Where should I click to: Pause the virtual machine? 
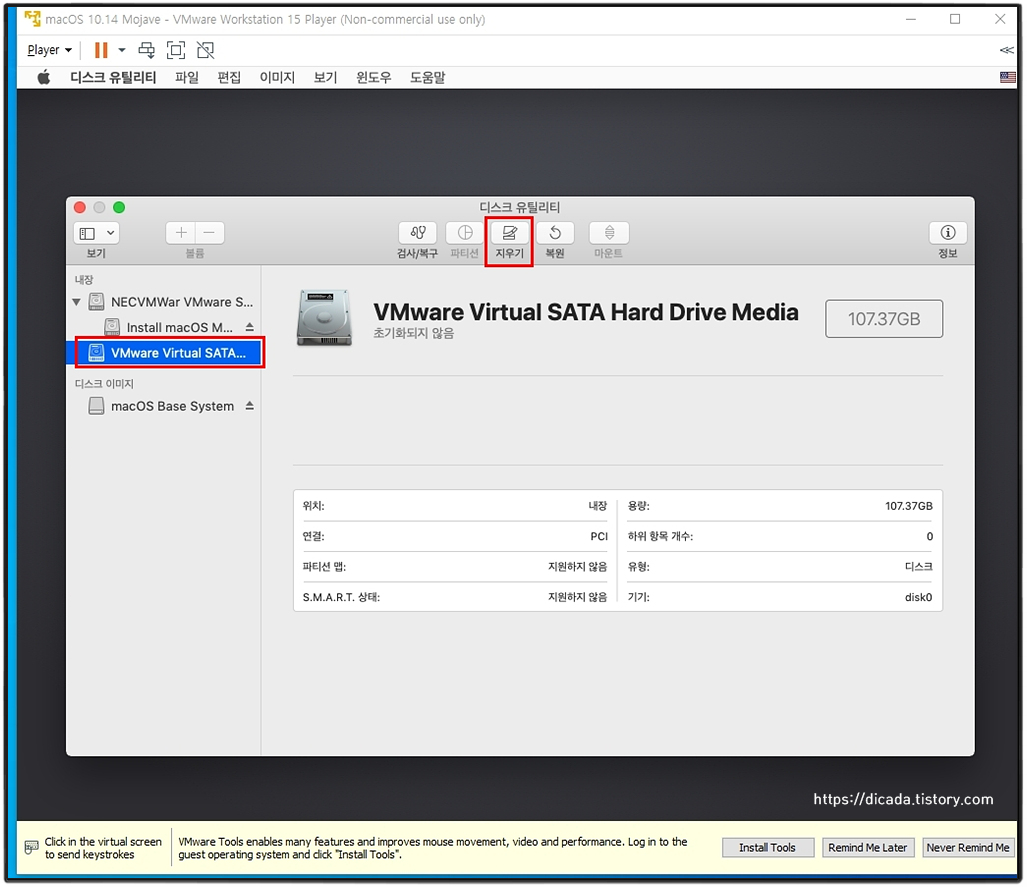click(101, 50)
